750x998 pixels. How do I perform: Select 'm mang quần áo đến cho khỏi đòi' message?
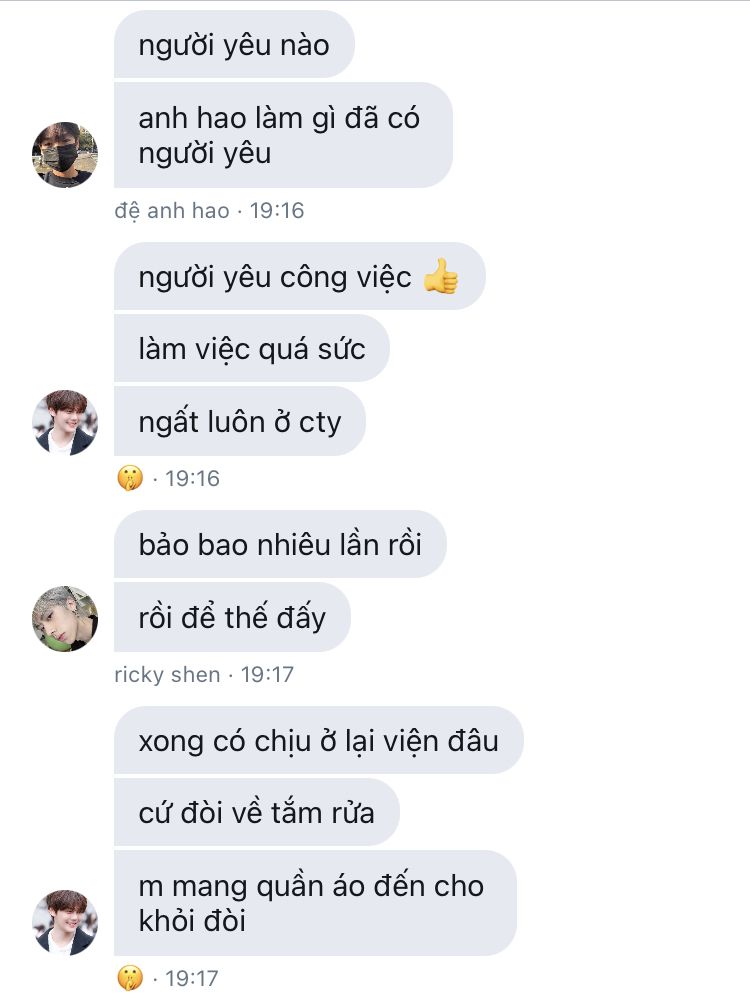coord(315,903)
